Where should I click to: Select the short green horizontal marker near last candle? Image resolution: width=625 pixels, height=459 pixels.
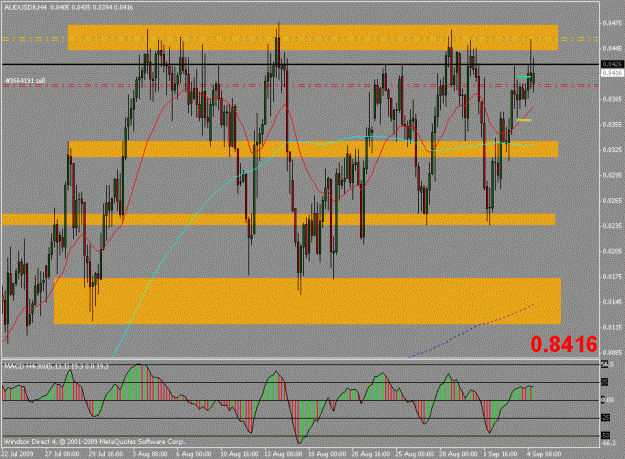(x=524, y=76)
